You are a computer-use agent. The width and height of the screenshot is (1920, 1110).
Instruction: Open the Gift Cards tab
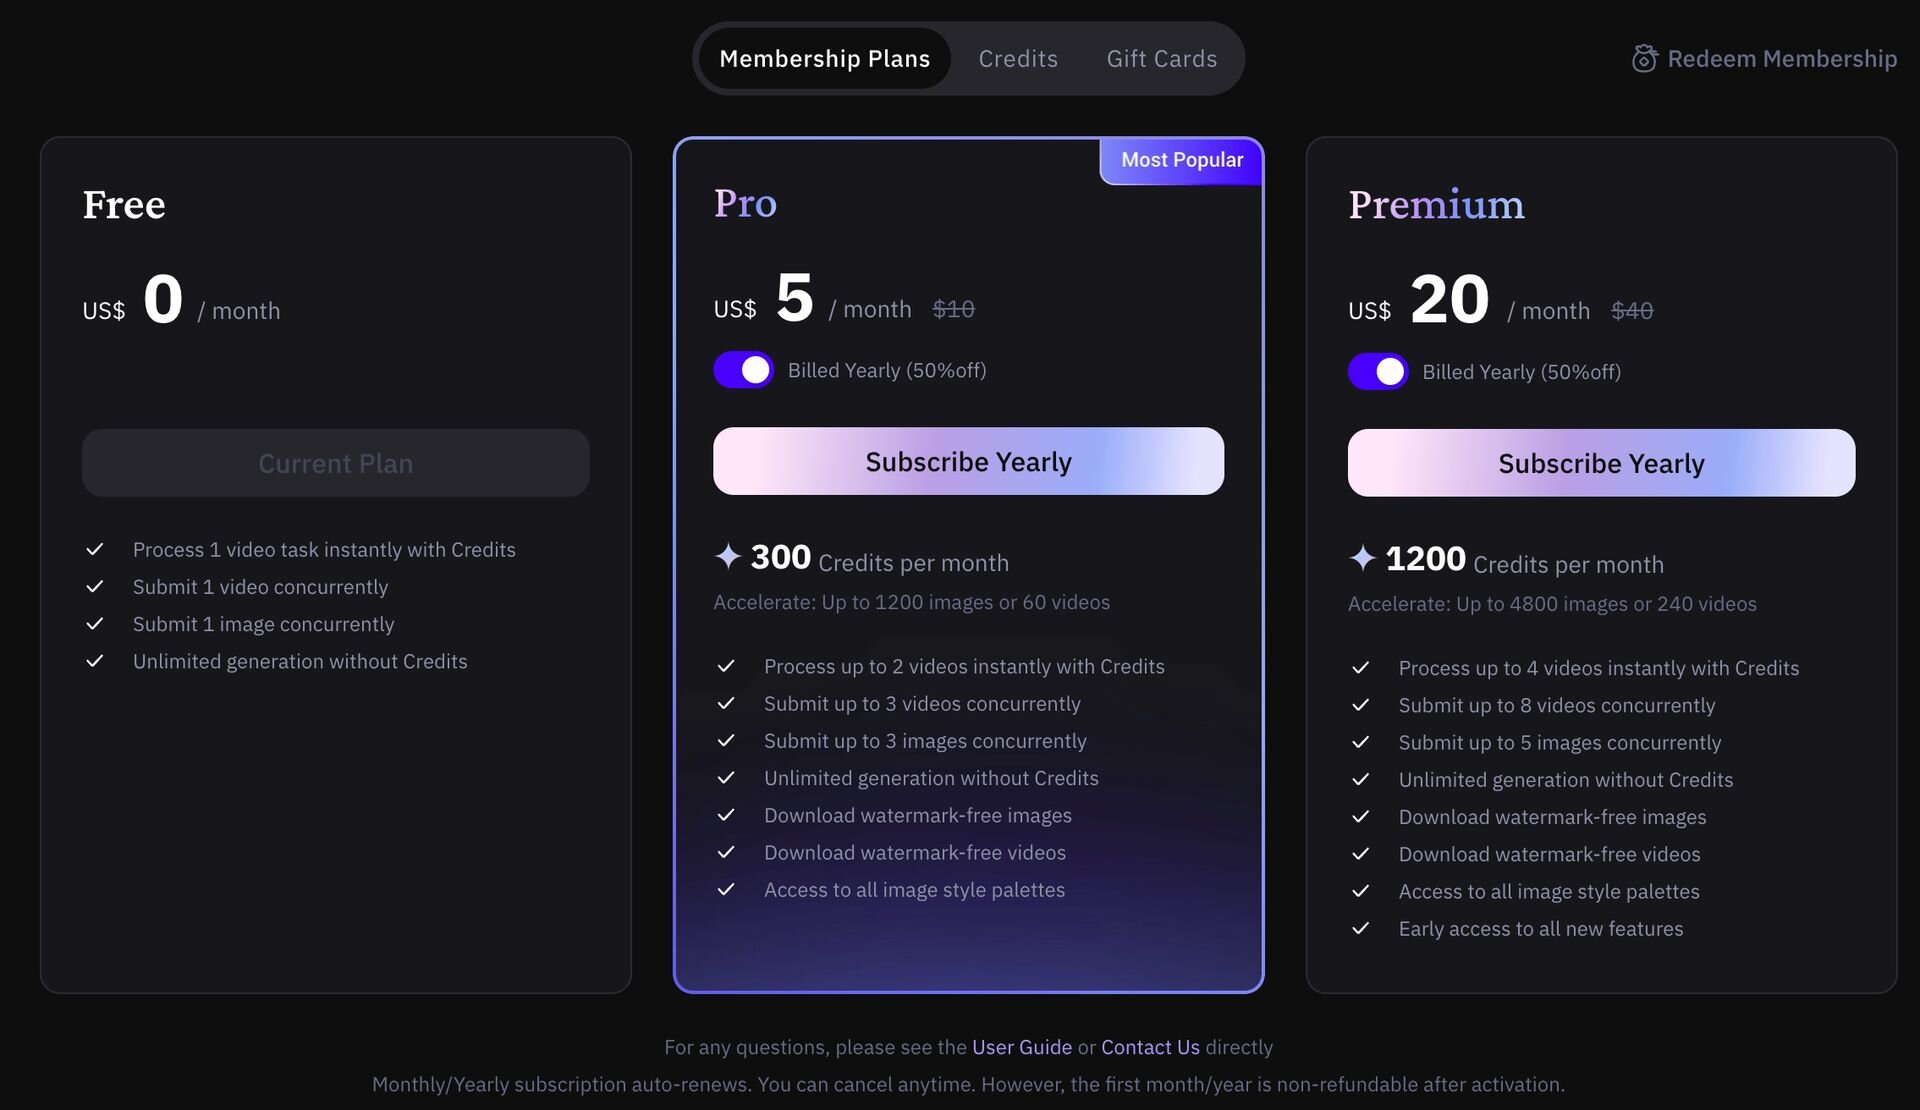[x=1161, y=59]
